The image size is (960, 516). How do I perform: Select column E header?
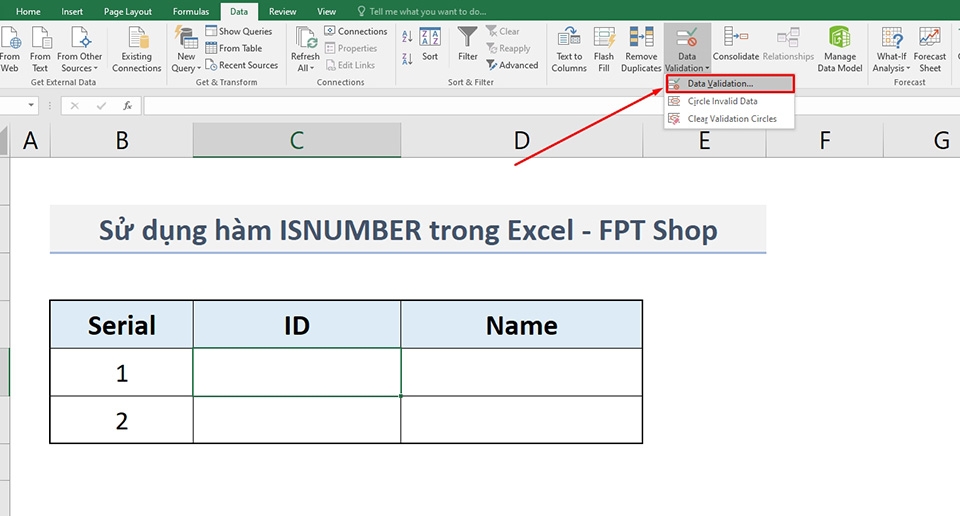point(704,140)
